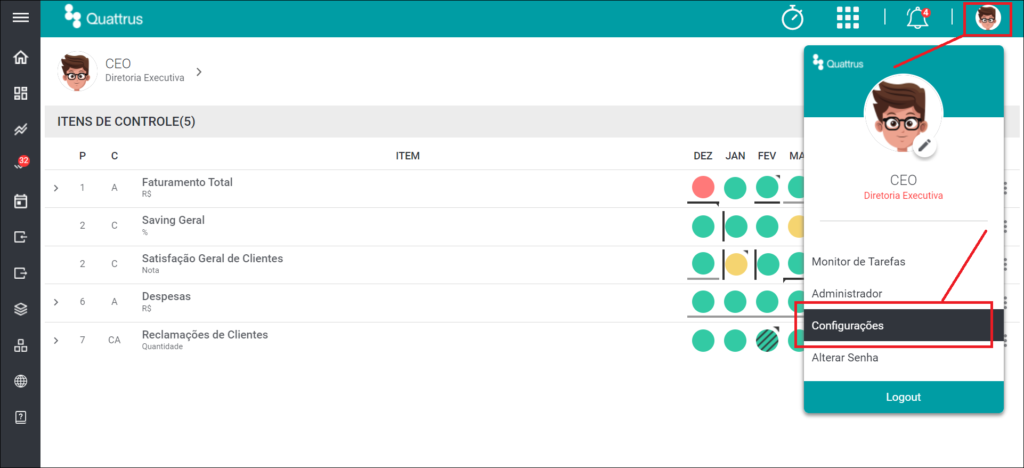
Task: Click CEO name in profile panel
Action: pyautogui.click(x=903, y=180)
